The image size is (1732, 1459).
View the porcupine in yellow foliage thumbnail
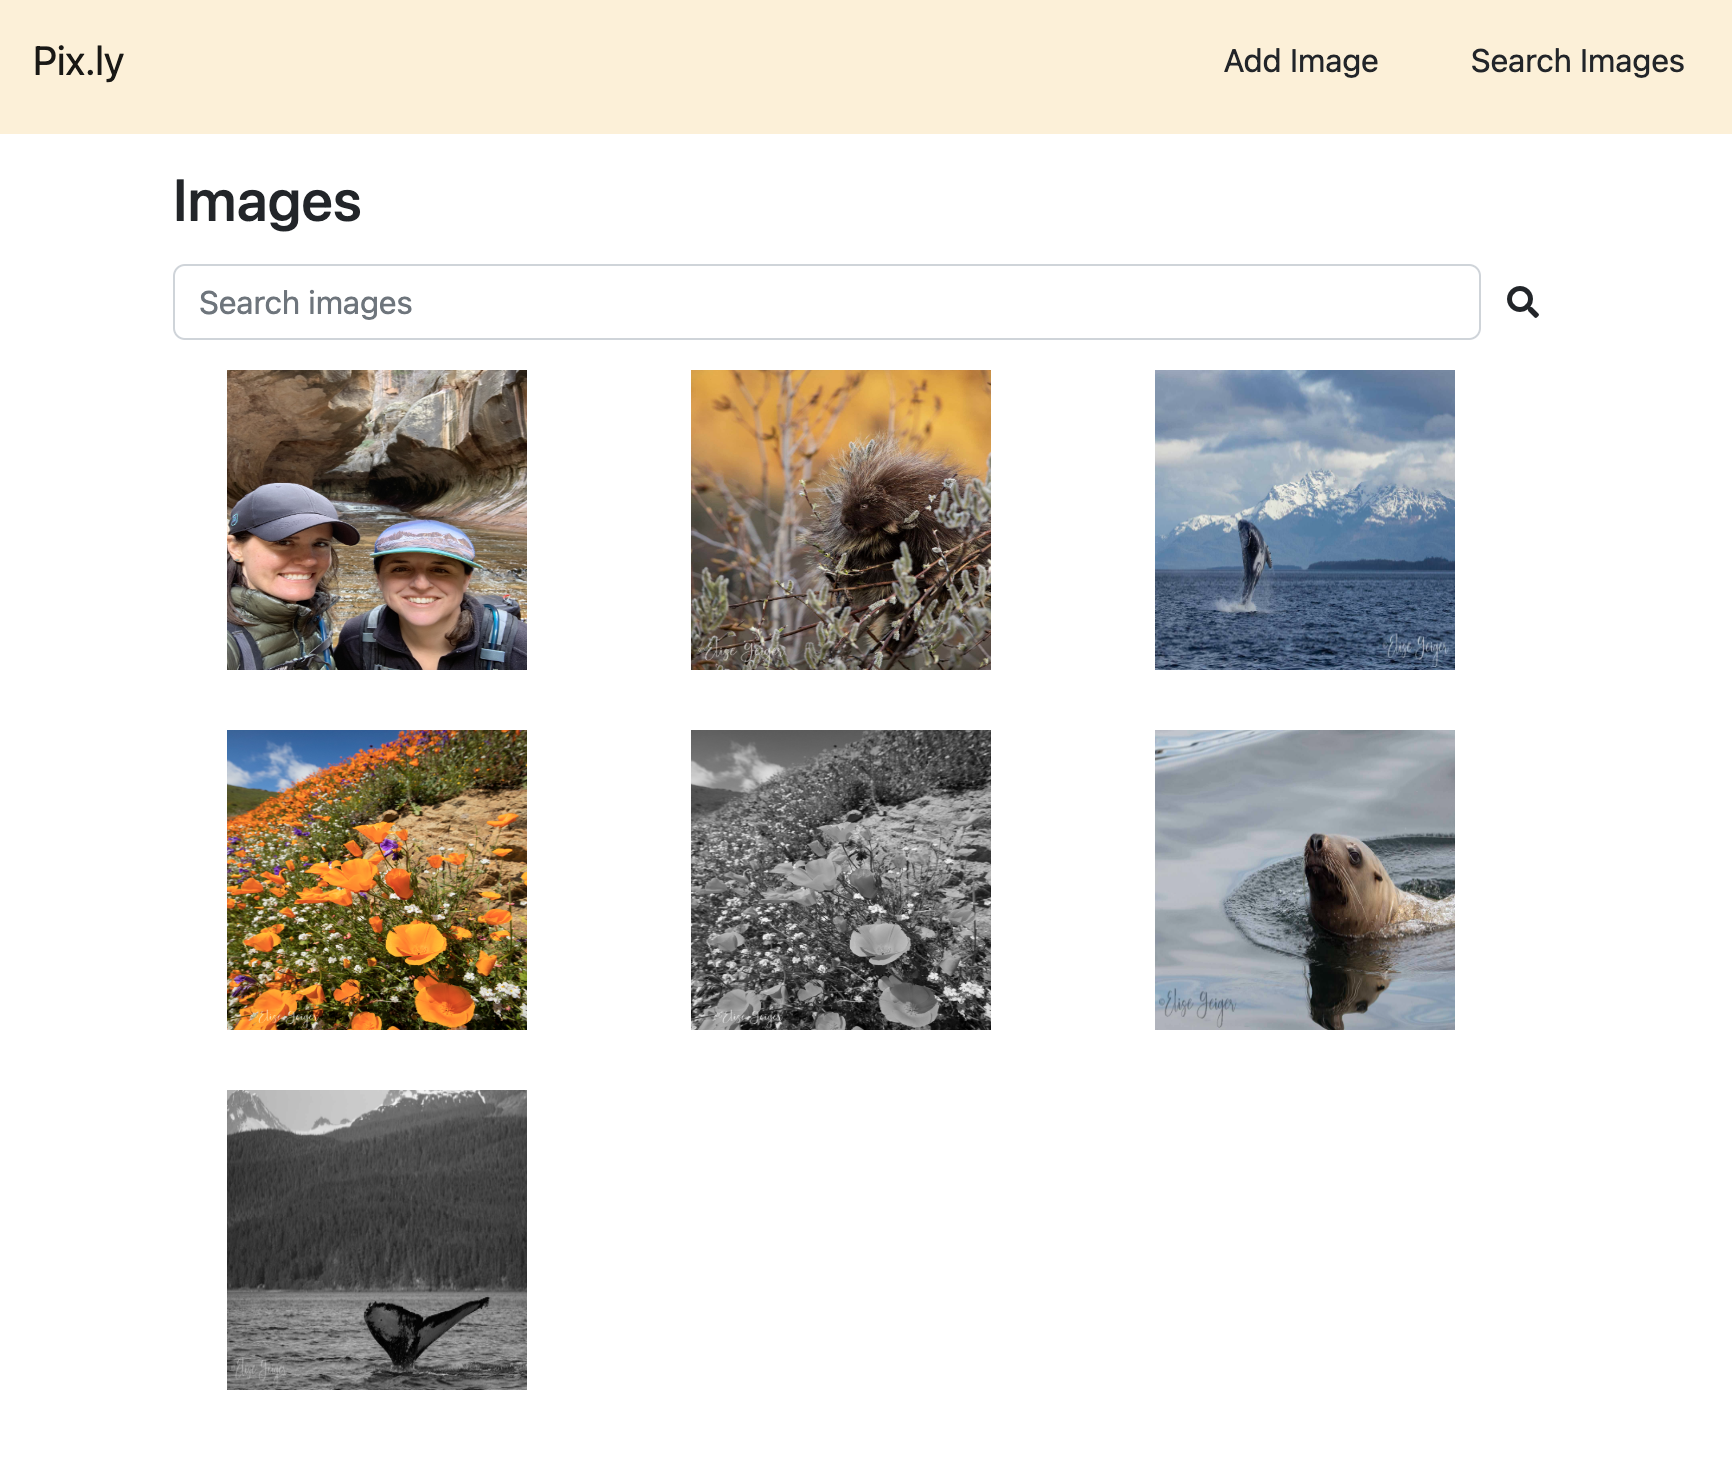click(840, 520)
